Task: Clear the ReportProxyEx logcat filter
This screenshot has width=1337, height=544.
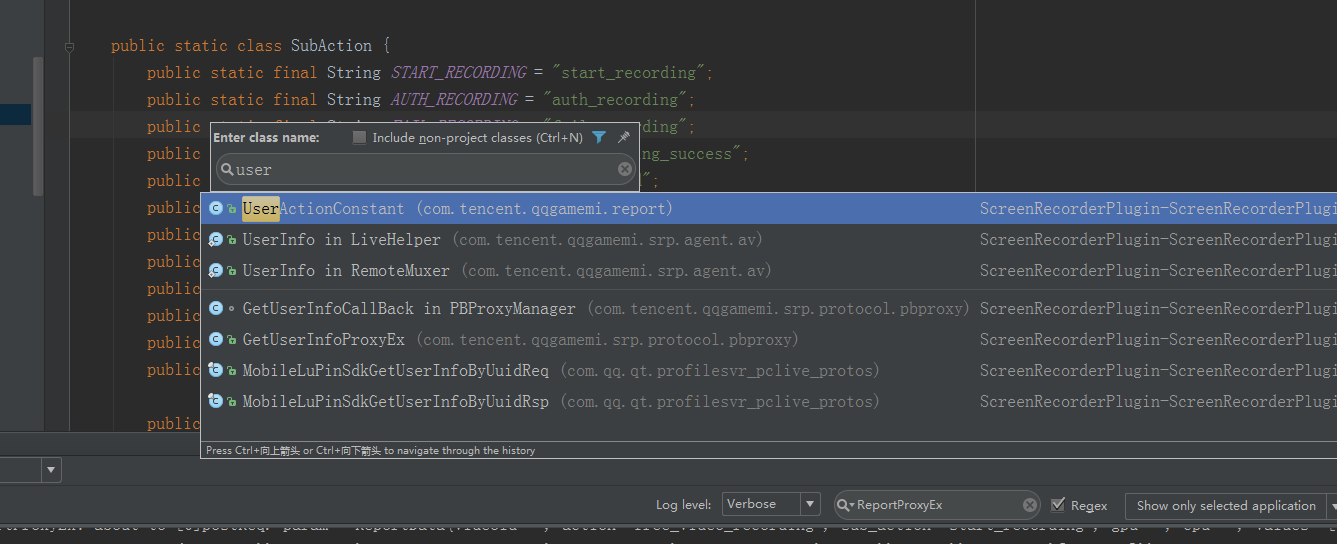Action: [x=1030, y=505]
